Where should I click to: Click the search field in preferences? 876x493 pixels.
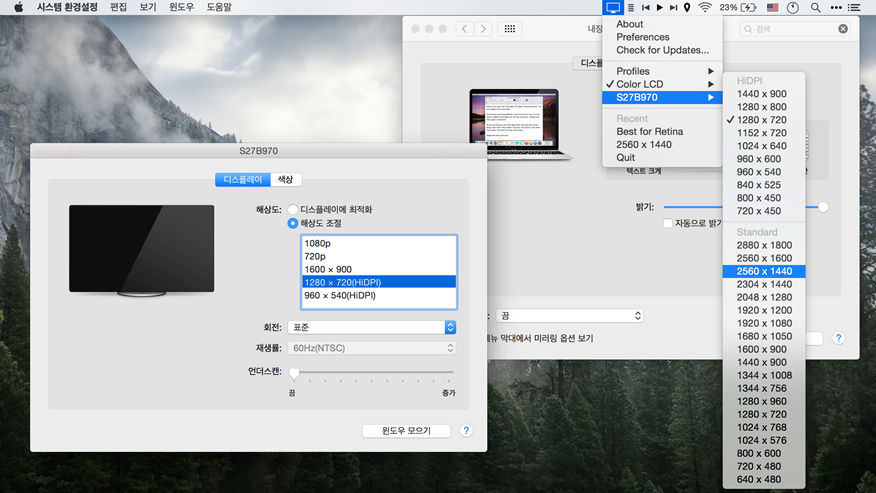coord(794,29)
